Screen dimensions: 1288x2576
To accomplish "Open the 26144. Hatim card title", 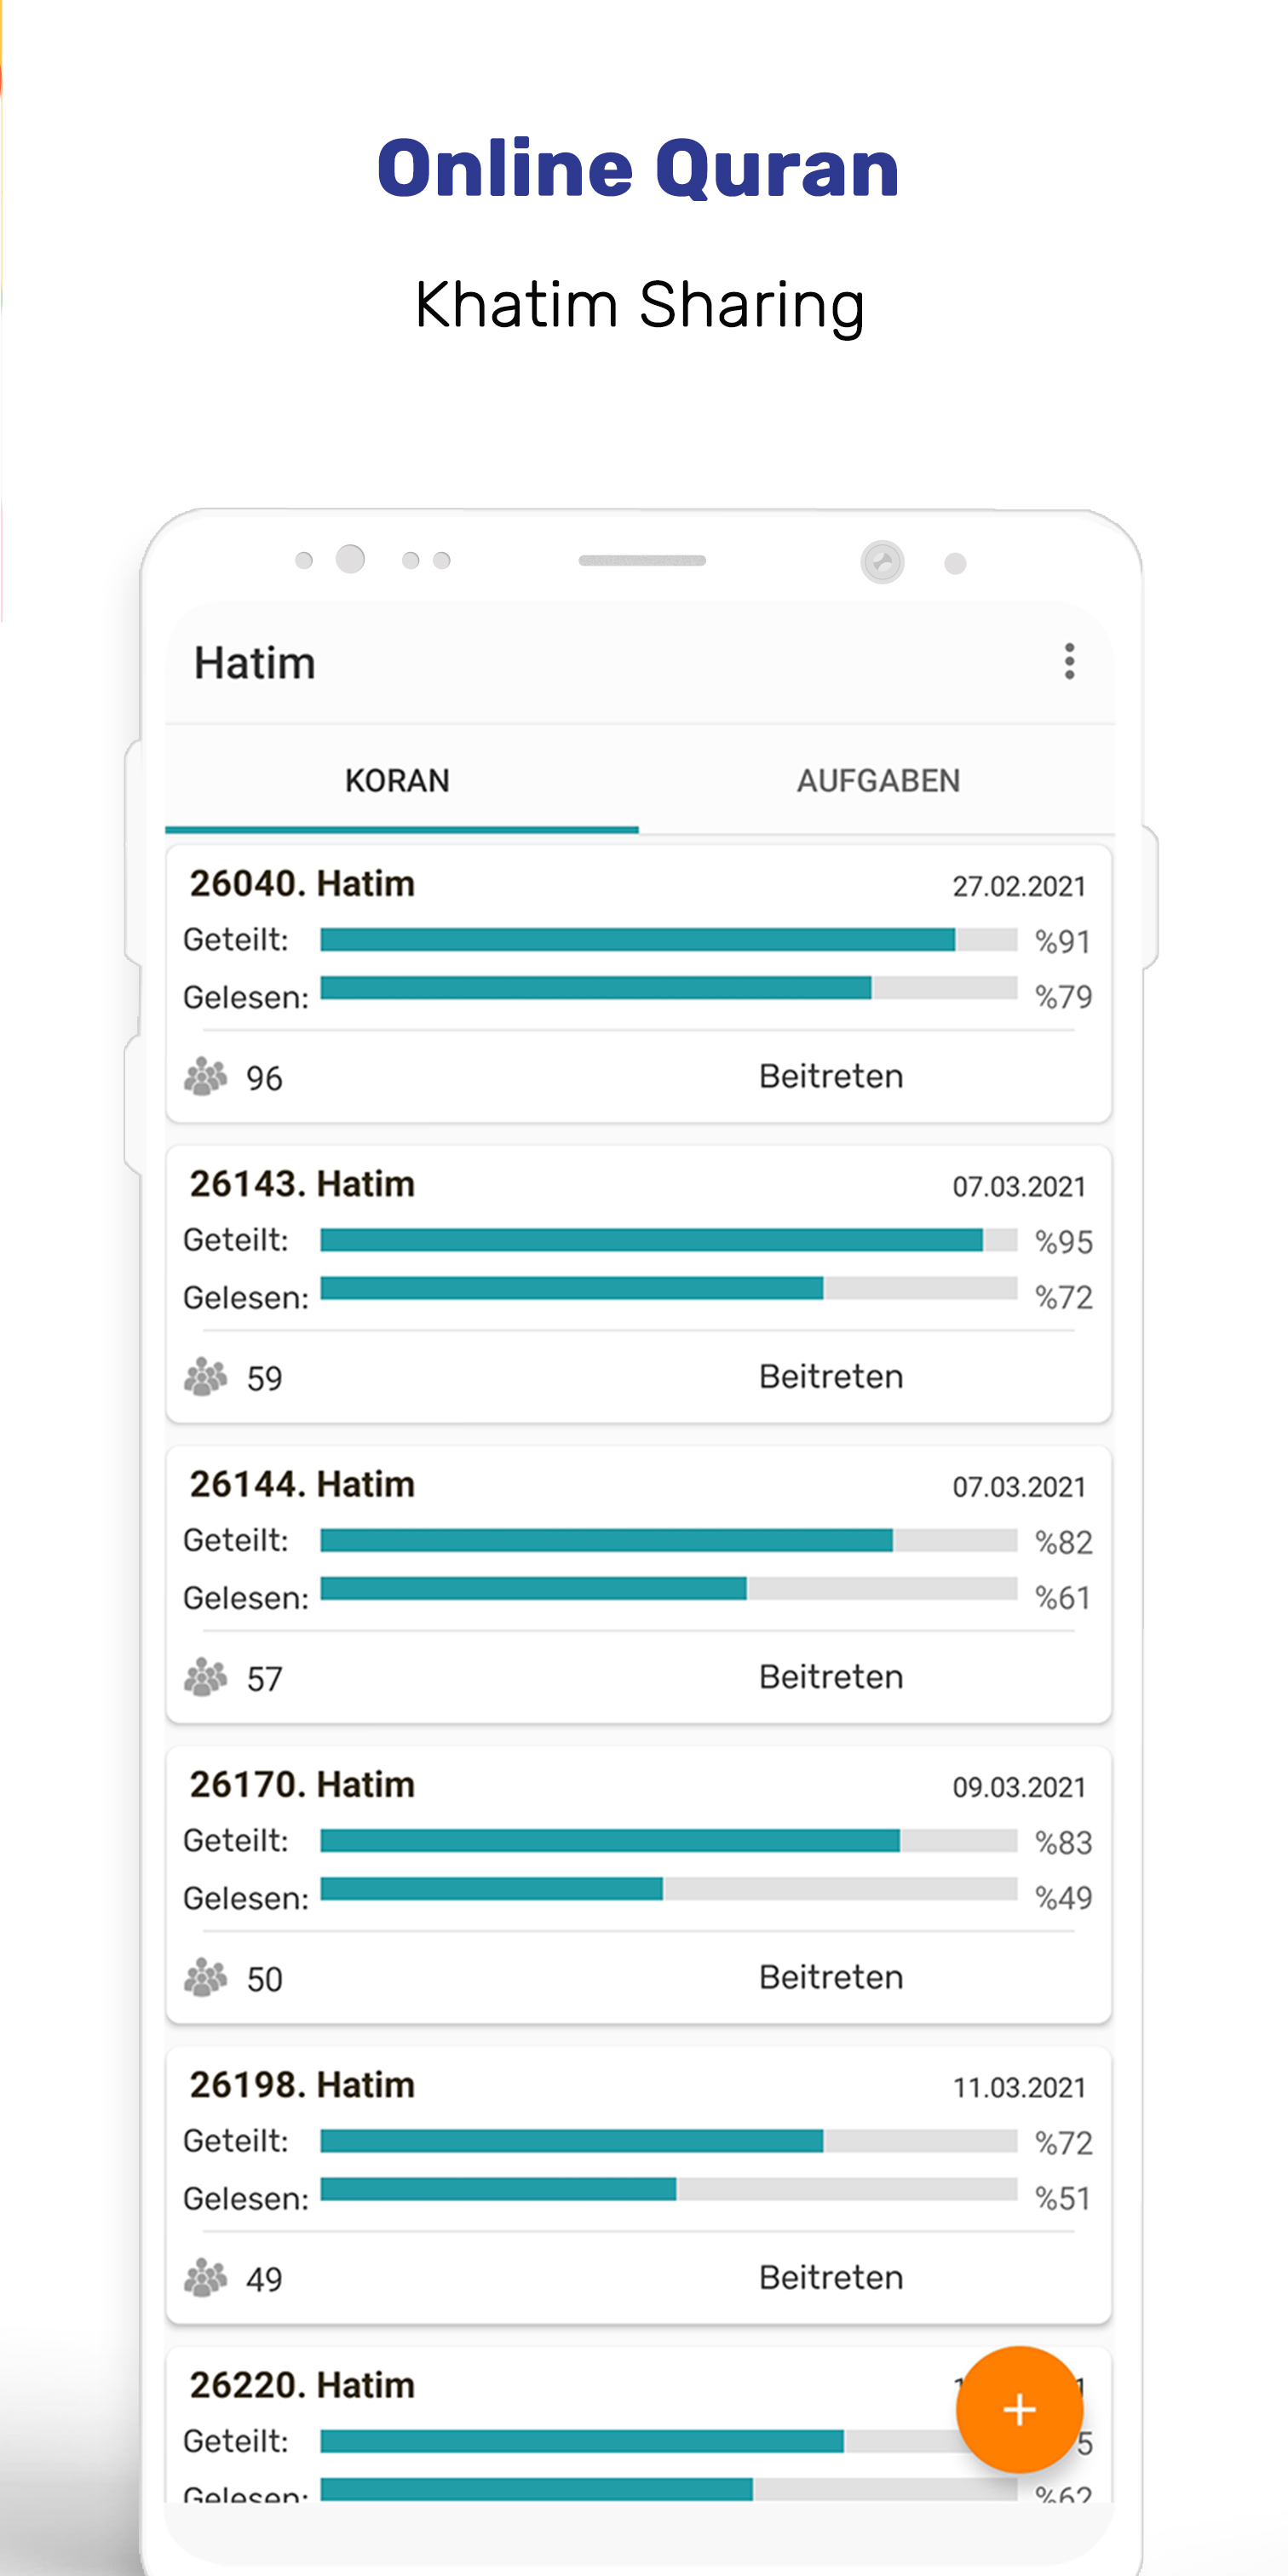I will pyautogui.click(x=302, y=1484).
